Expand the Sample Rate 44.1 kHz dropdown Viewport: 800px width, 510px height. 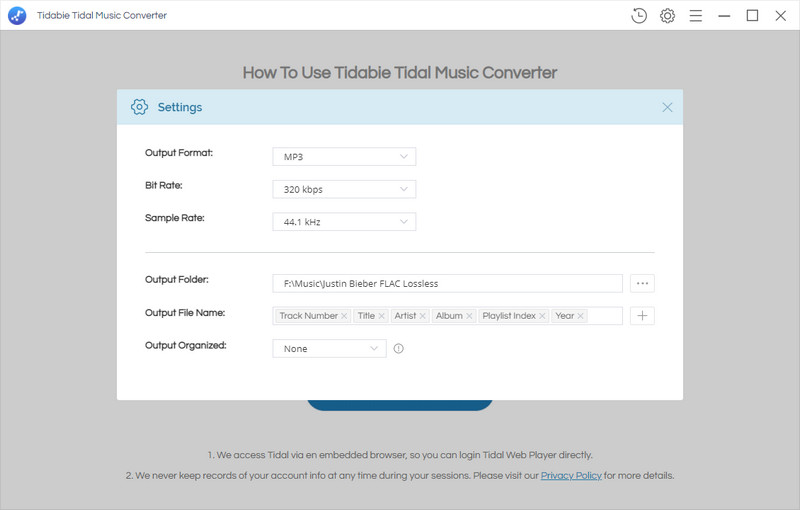click(x=344, y=222)
